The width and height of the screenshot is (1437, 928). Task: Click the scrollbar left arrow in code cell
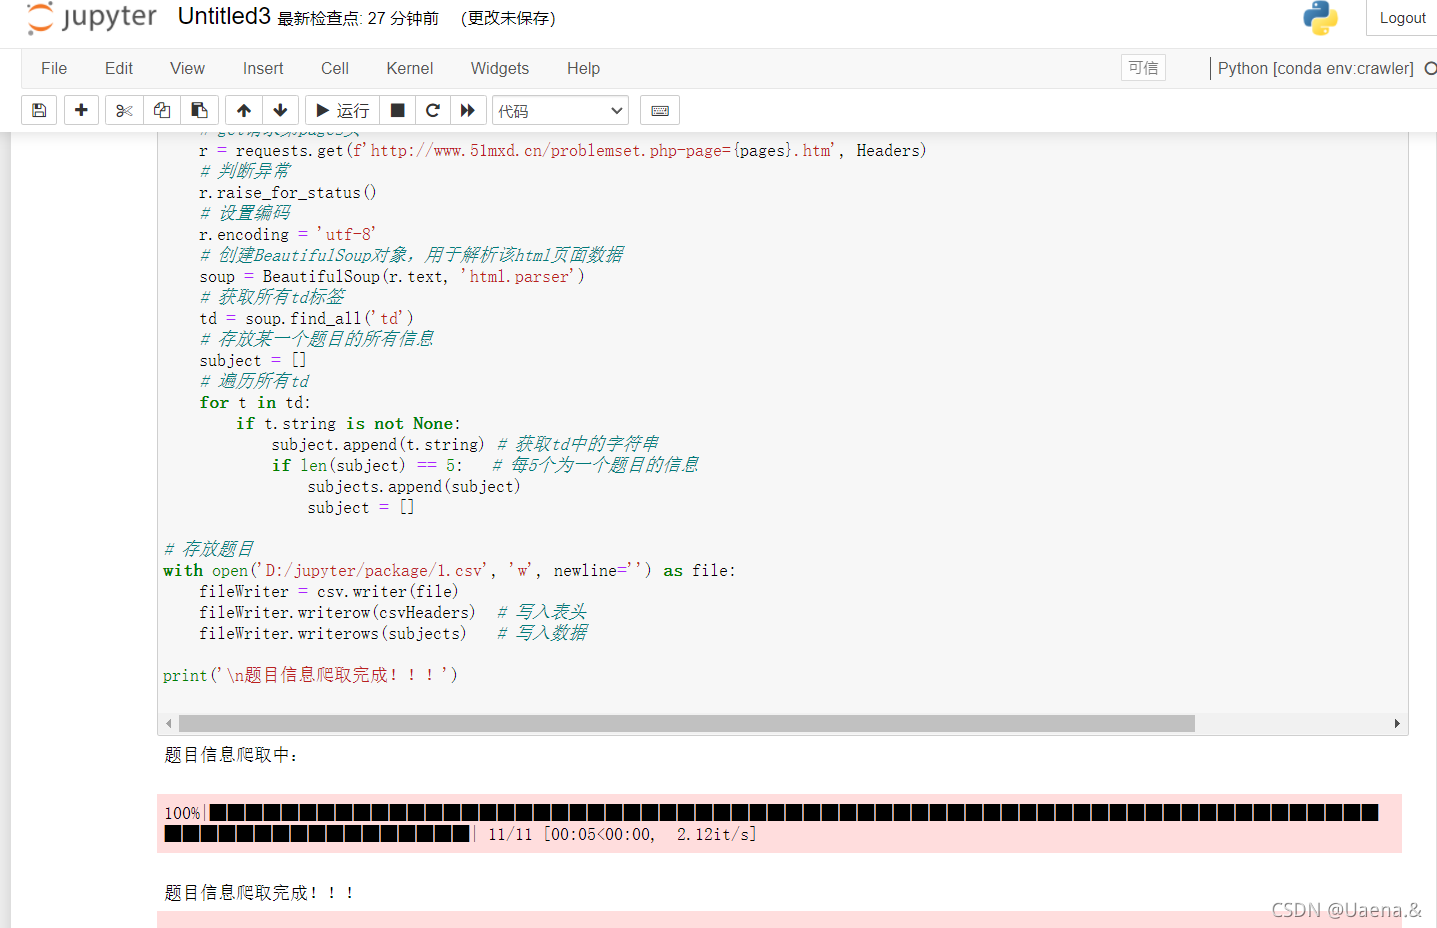pos(168,723)
